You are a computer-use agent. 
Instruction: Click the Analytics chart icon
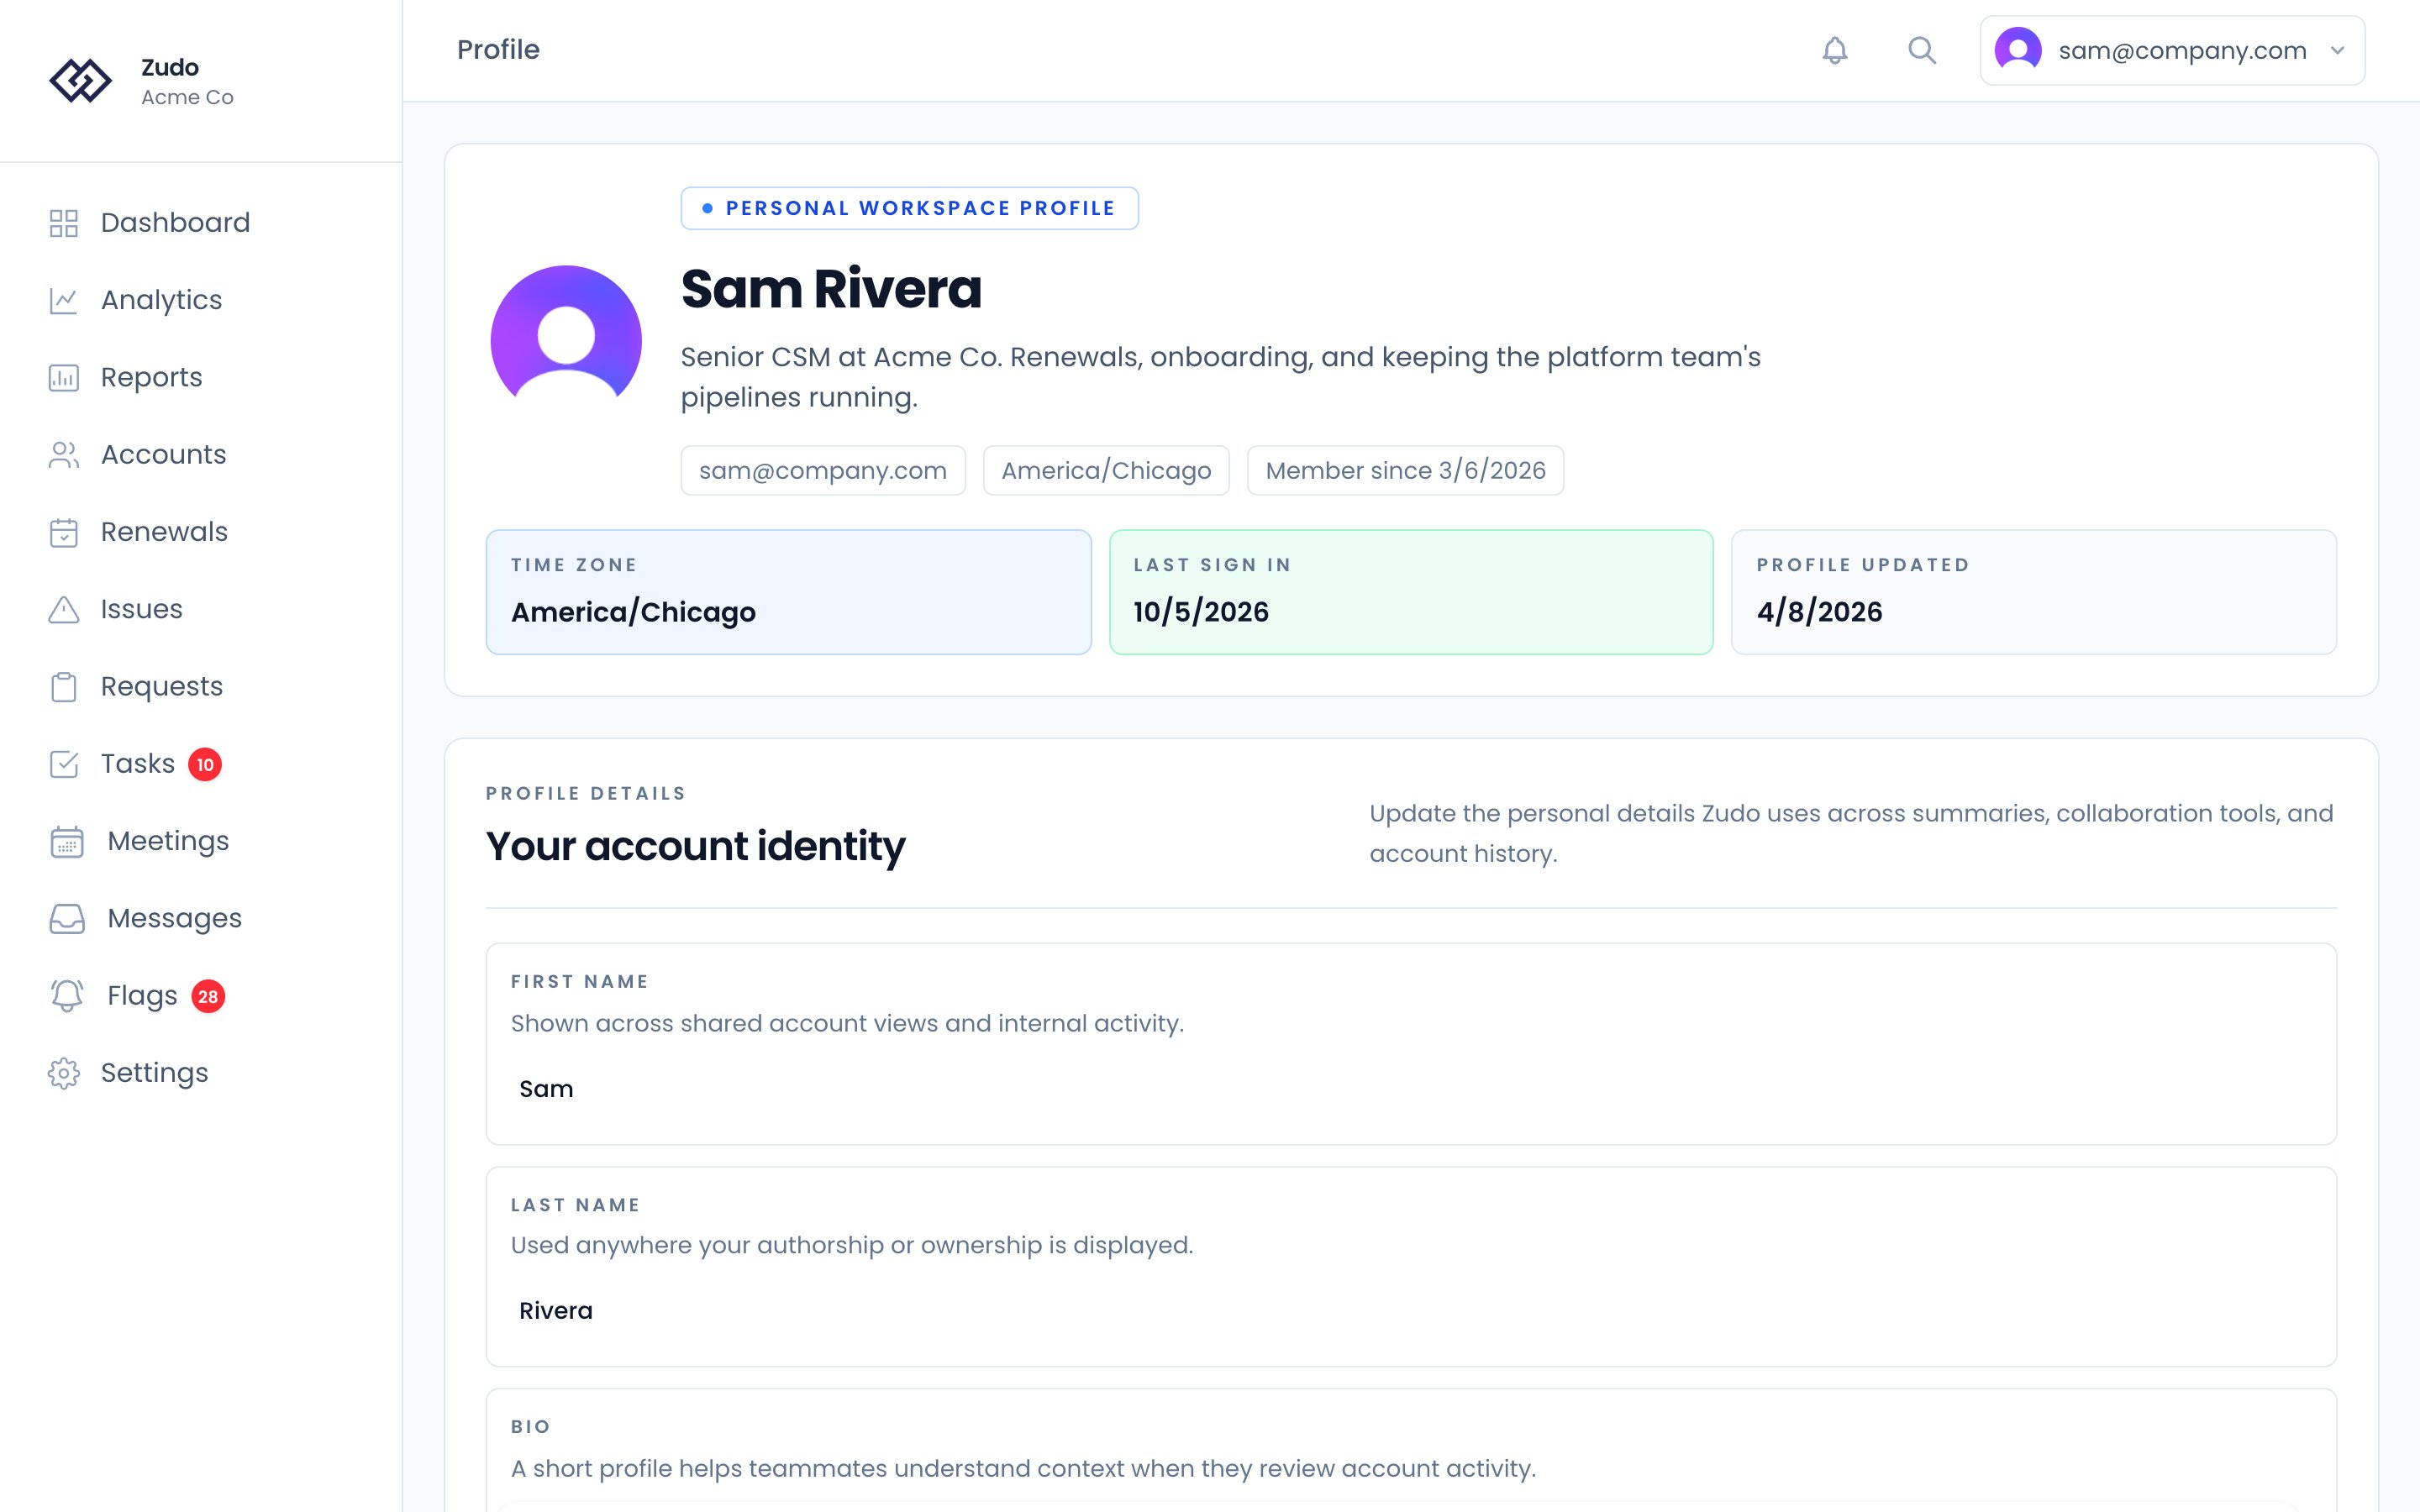coord(64,300)
